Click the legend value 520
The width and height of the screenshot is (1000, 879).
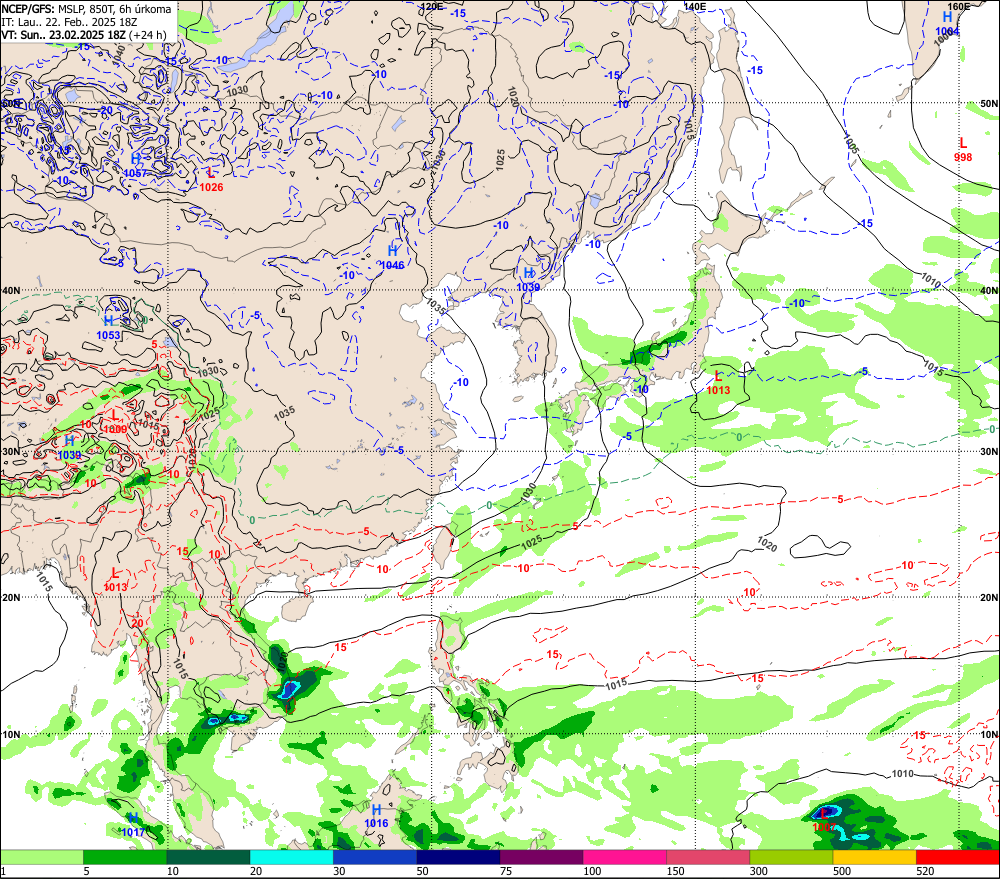(x=925, y=871)
